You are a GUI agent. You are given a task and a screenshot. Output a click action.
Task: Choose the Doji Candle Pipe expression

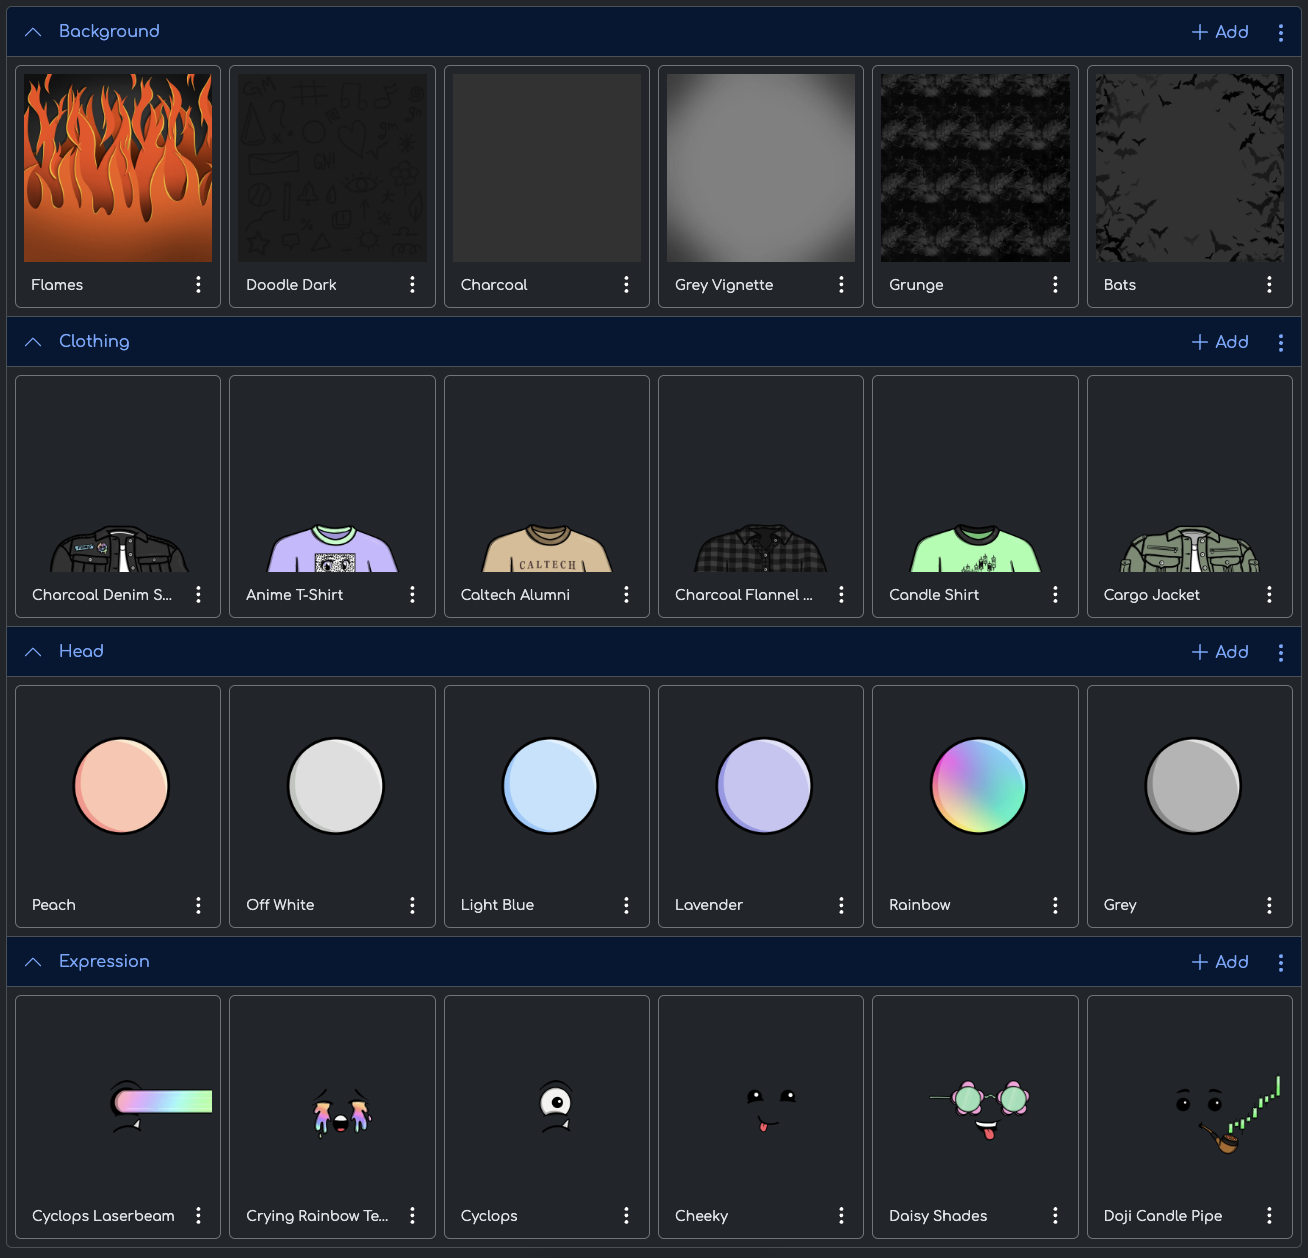(x=1189, y=1110)
